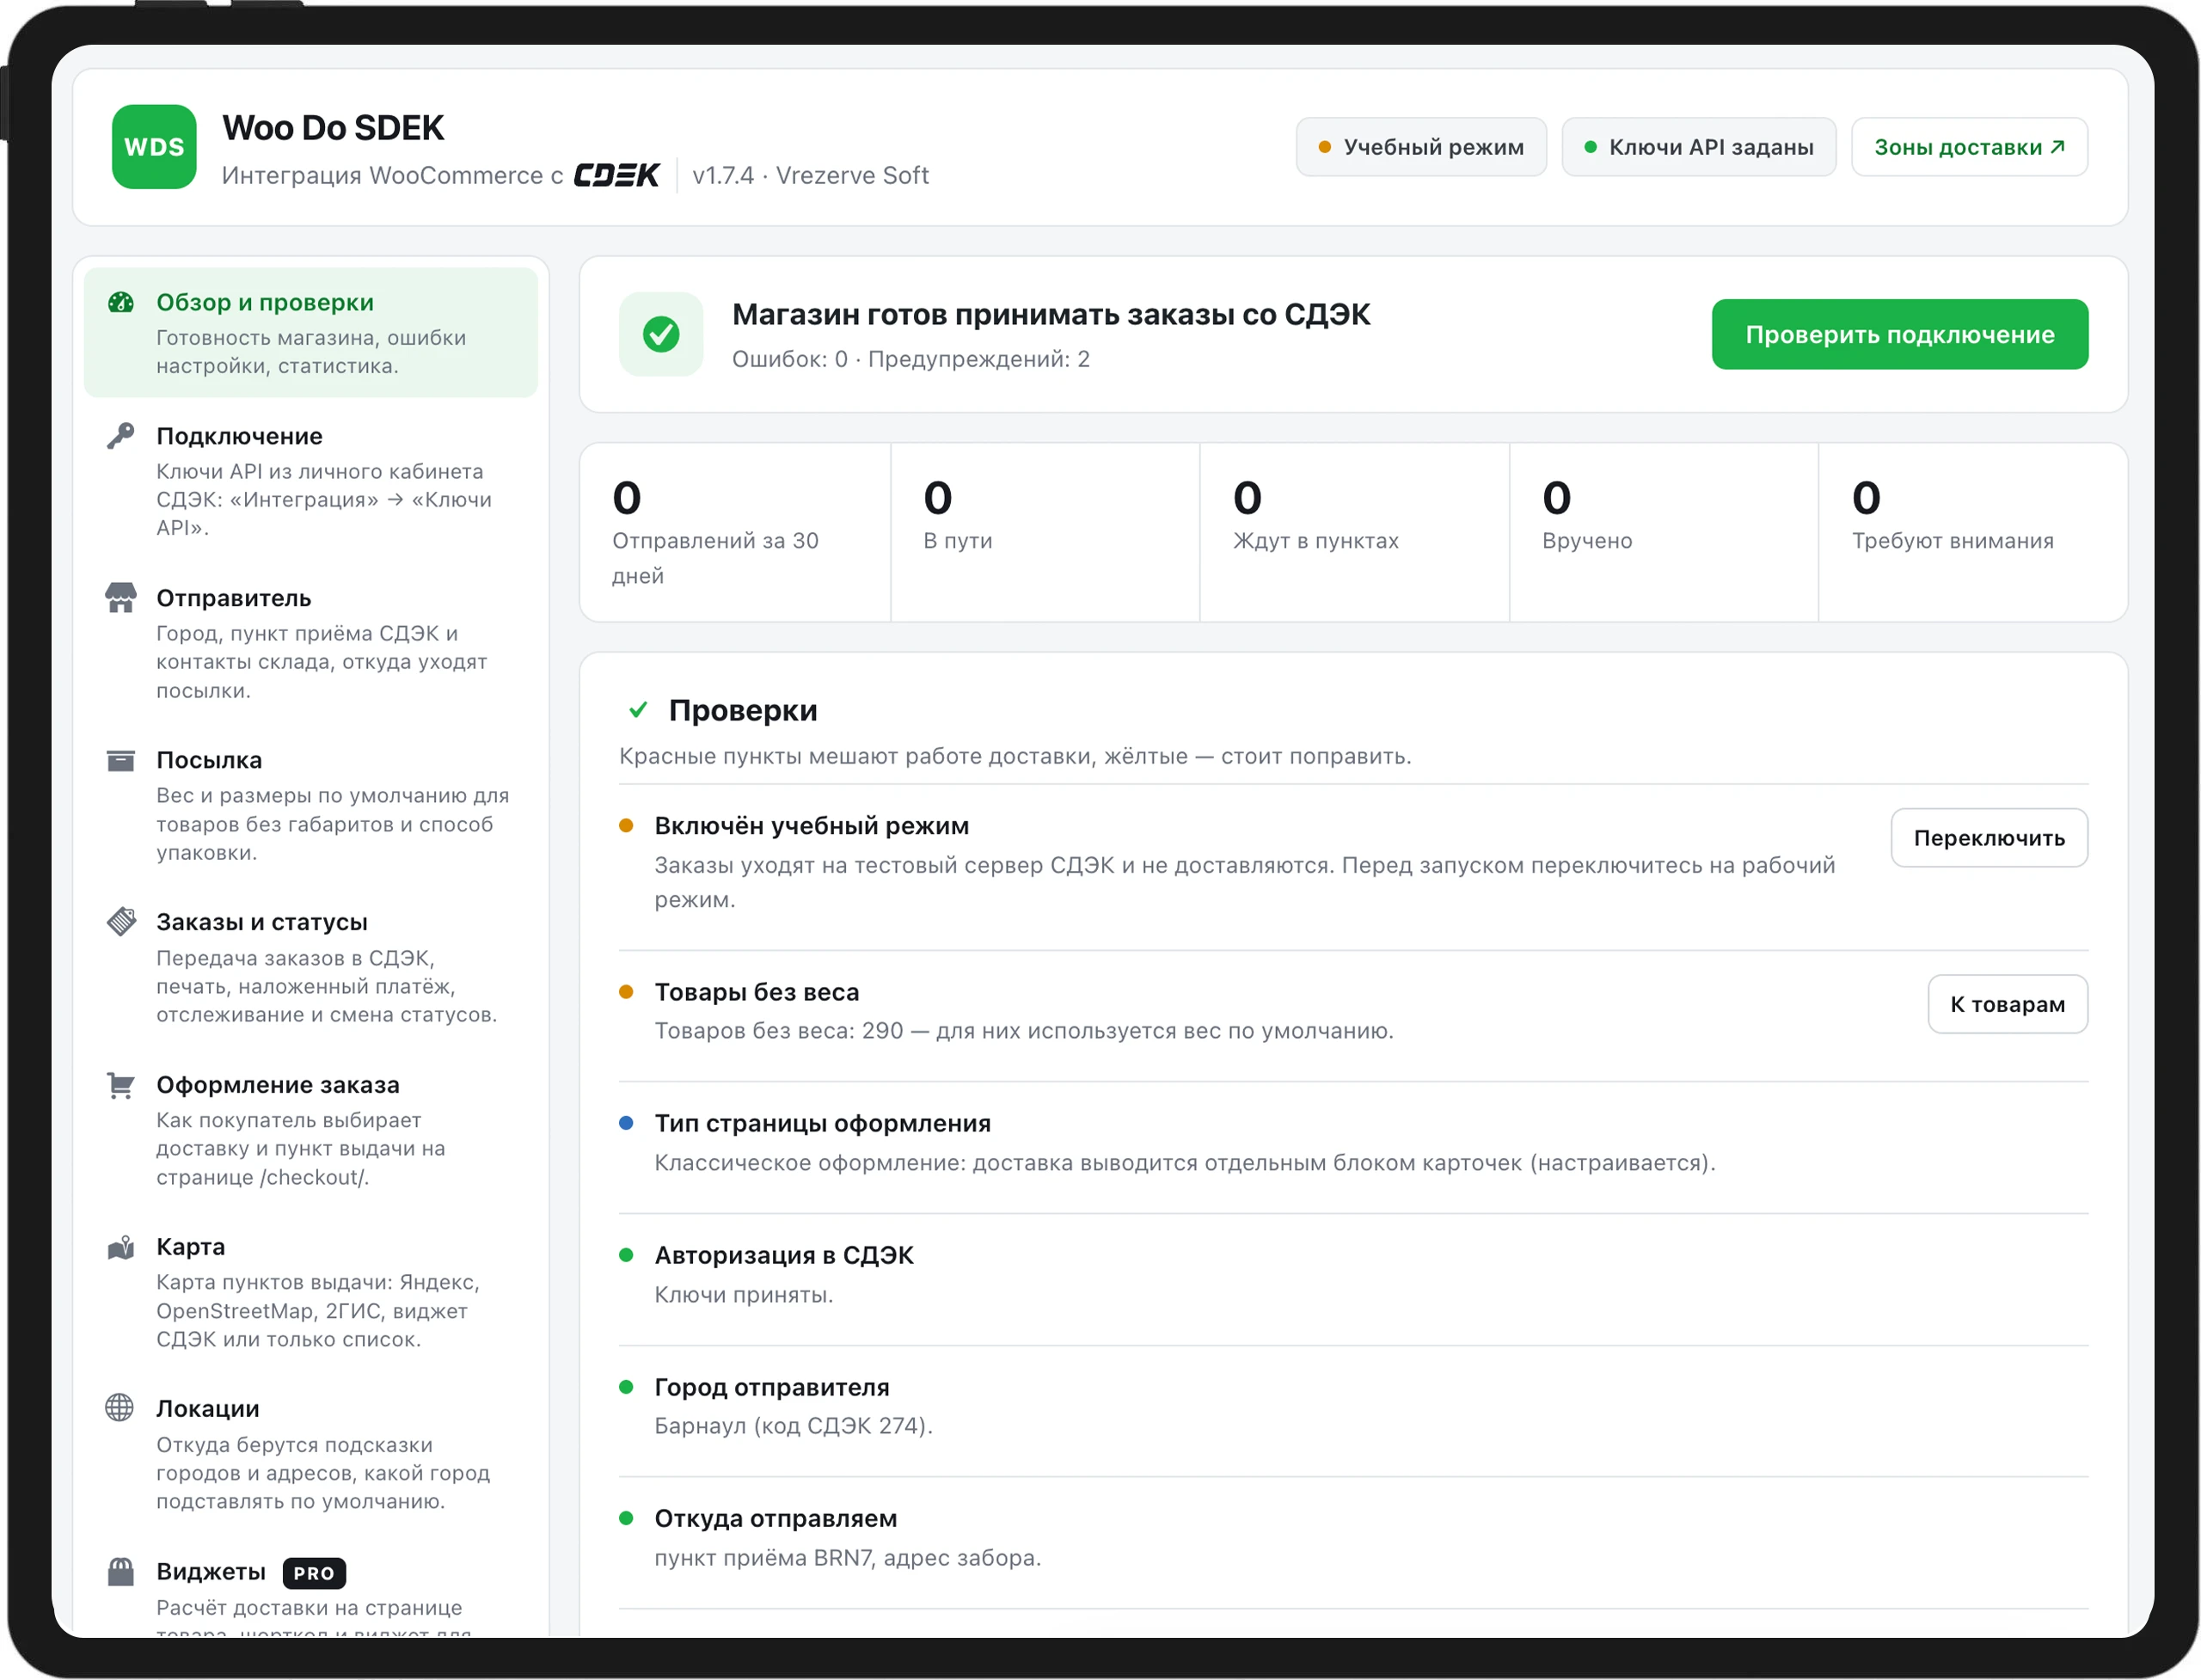Click the Тип страницы оформления check row
The width and height of the screenshot is (2201, 1680).
(x=1353, y=1147)
